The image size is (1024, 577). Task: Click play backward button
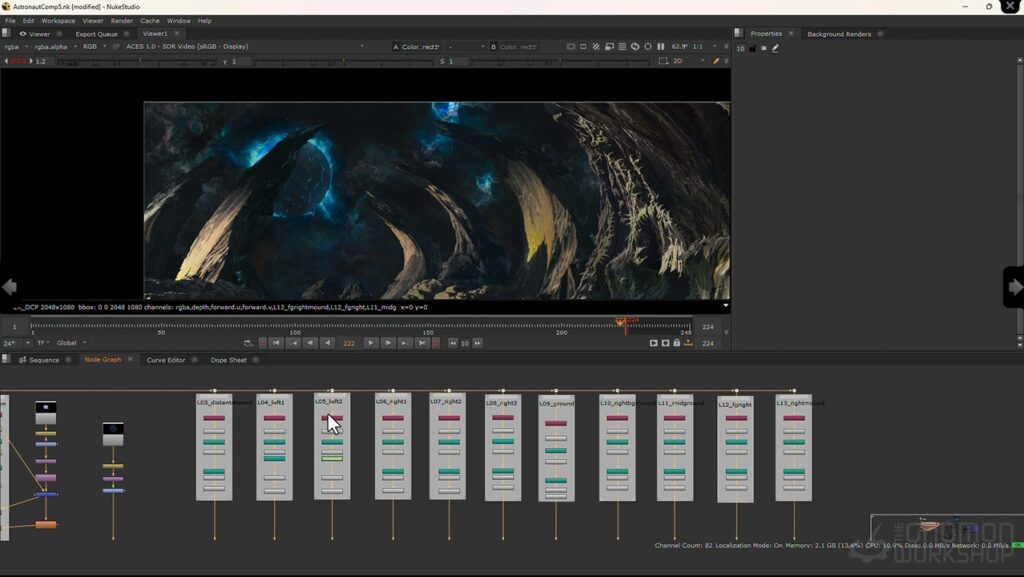pyautogui.click(x=327, y=343)
